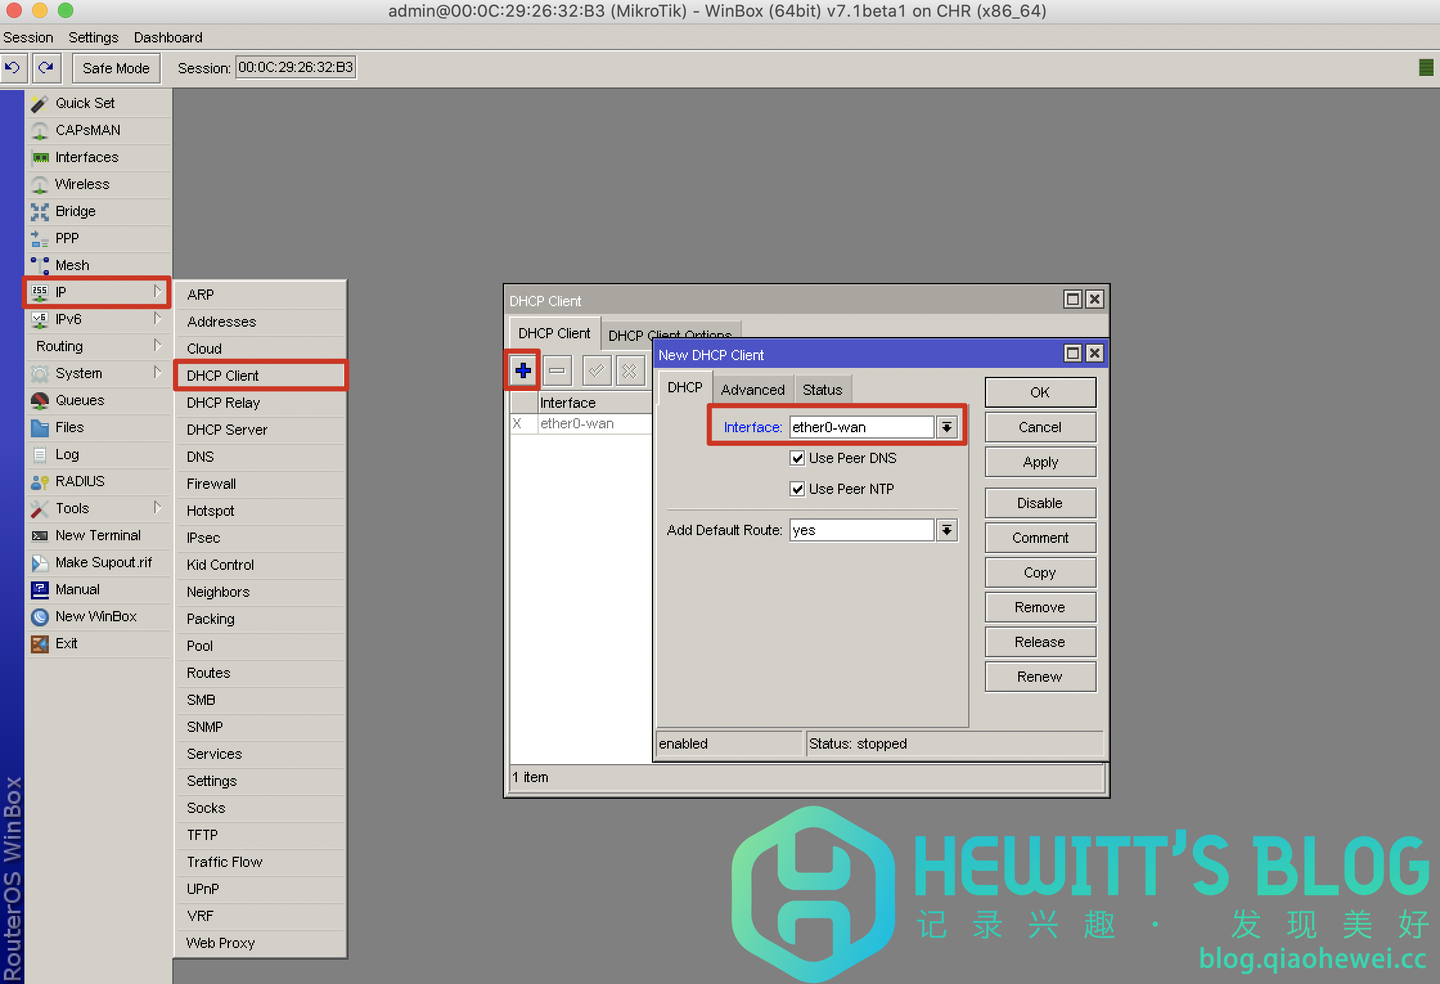Viewport: 1440px width, 984px height.
Task: Add a new DHCP client with plus icon
Action: [x=523, y=371]
